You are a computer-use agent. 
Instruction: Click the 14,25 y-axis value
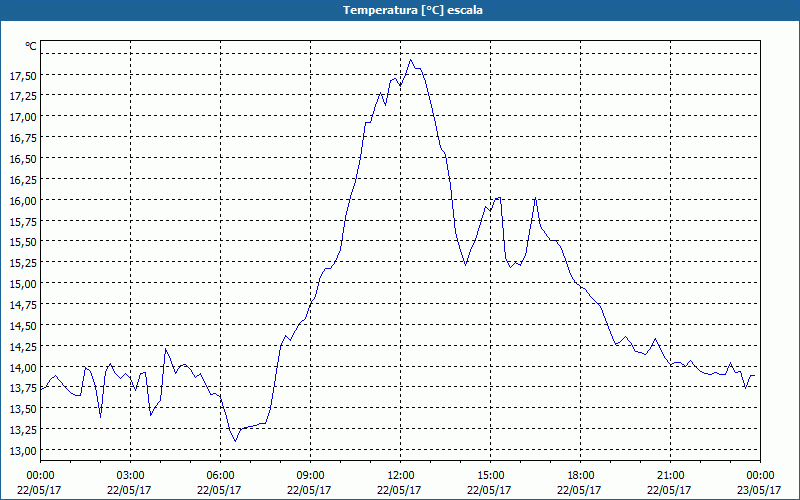pos(23,346)
